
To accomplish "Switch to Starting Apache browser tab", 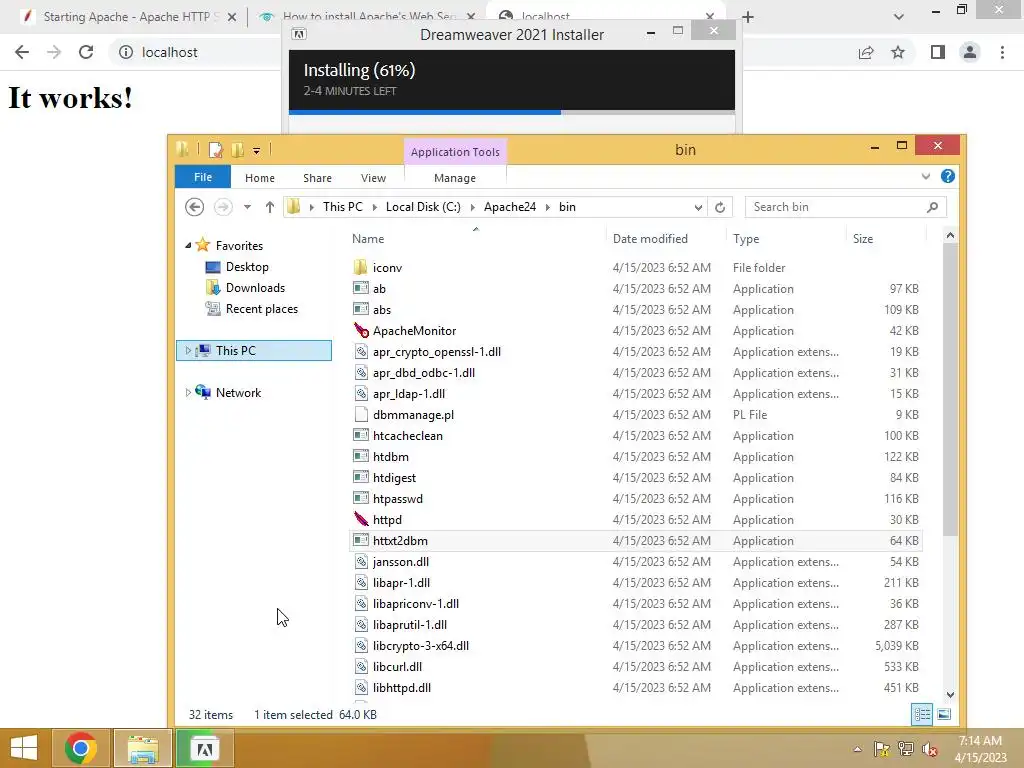I will 127,17.
